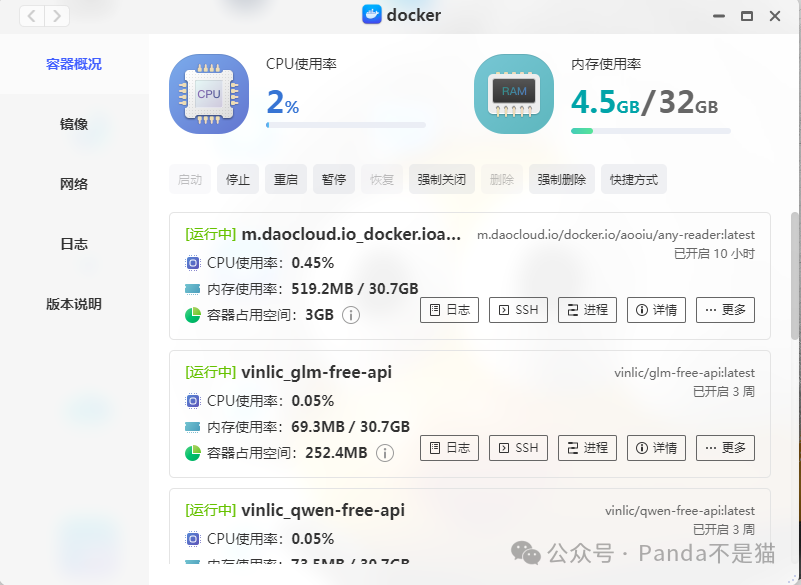
Task: View 进程 processes of vinlic_glm-free-api
Action: 587,448
